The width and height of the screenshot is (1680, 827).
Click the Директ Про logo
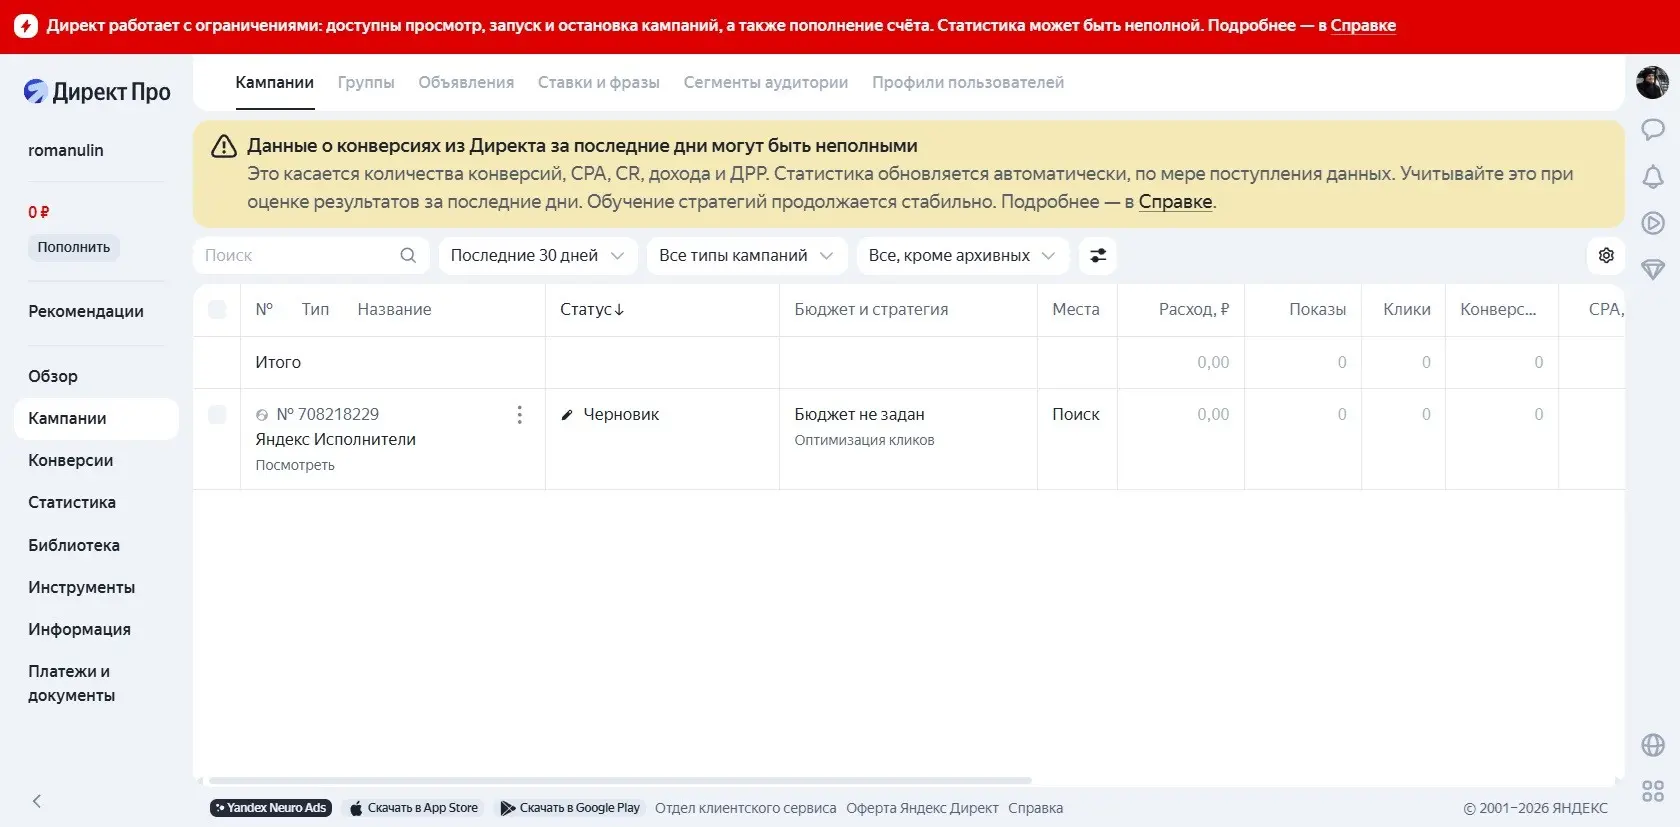pos(97,92)
